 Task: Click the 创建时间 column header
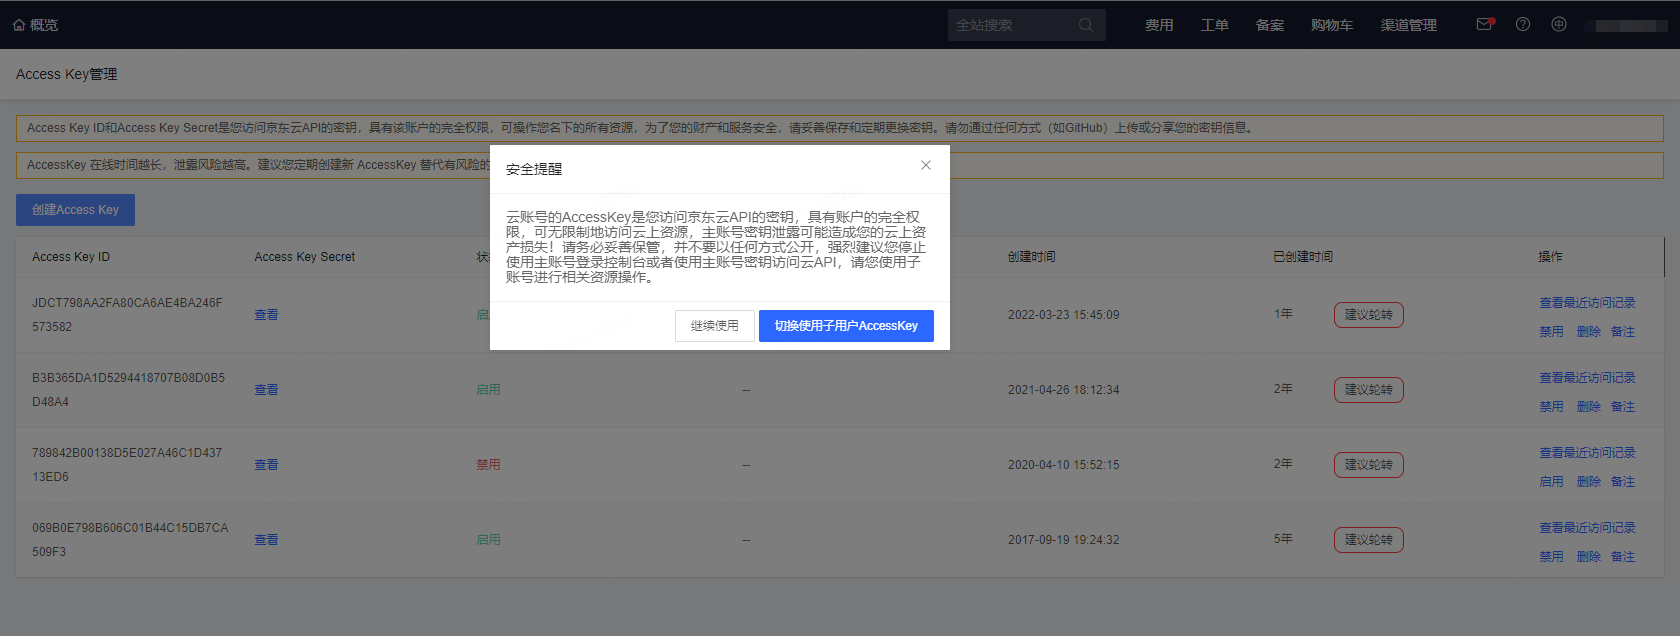pyautogui.click(x=1032, y=257)
